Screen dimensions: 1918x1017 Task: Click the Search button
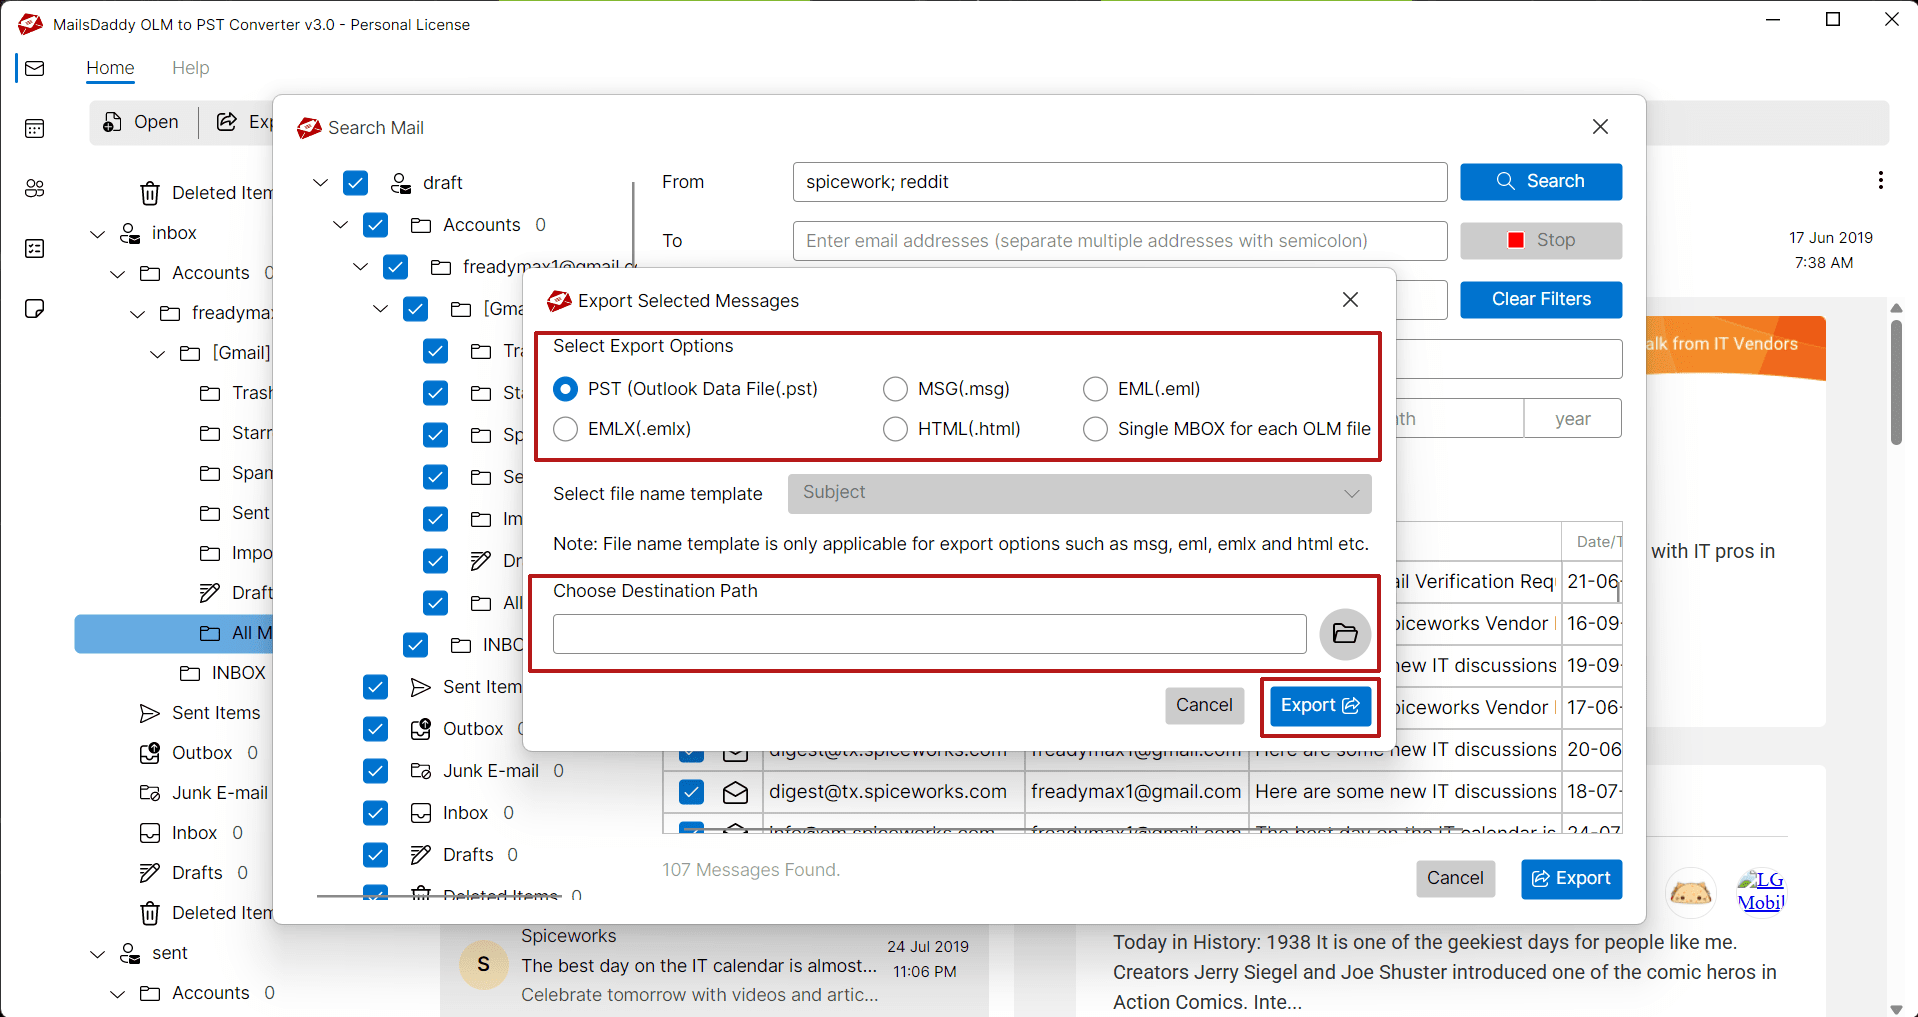1541,181
